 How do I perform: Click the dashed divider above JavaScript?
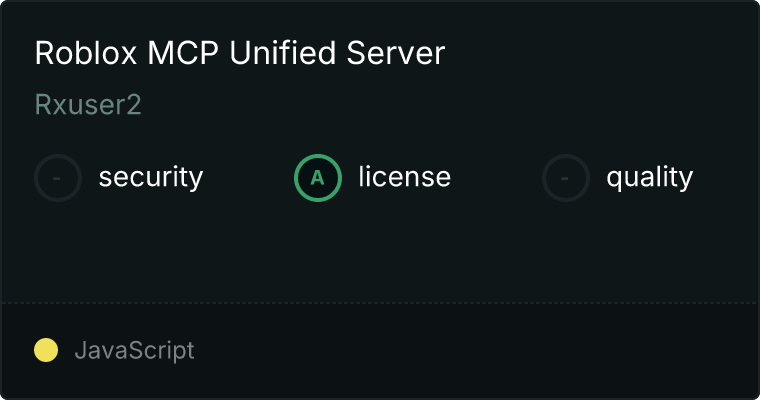(380, 303)
